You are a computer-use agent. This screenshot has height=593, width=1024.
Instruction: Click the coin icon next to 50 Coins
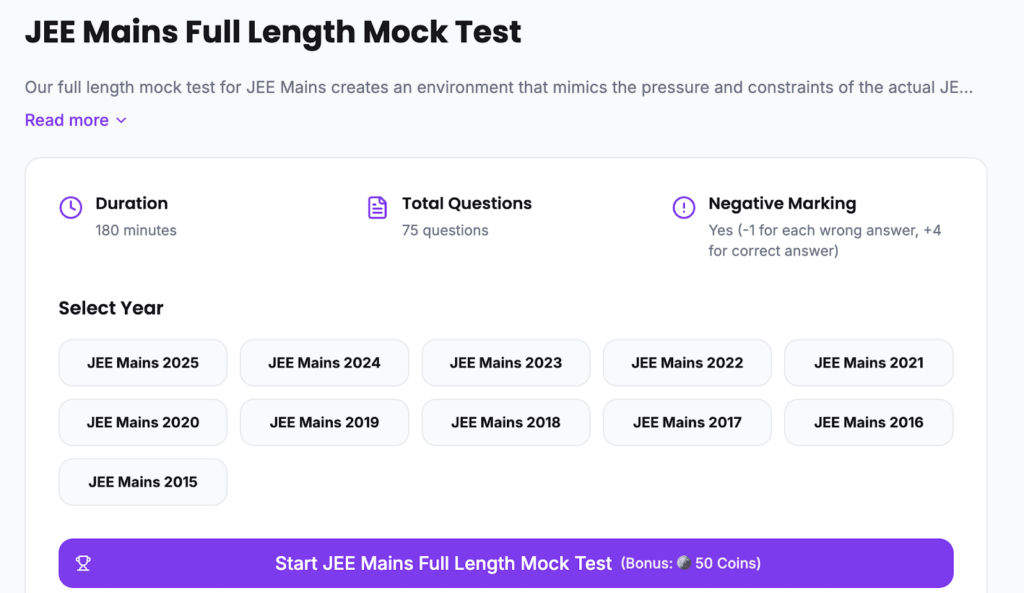684,563
